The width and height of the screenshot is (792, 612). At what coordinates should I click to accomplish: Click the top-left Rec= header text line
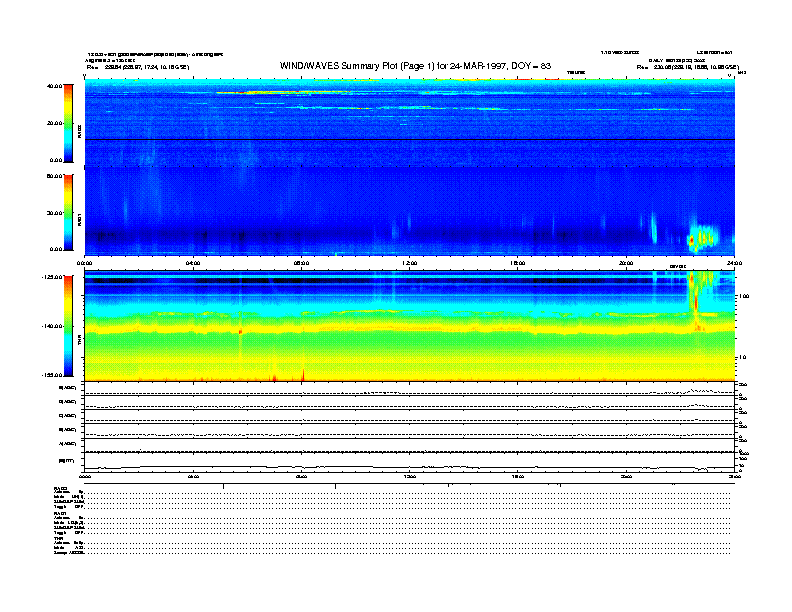pos(138,67)
